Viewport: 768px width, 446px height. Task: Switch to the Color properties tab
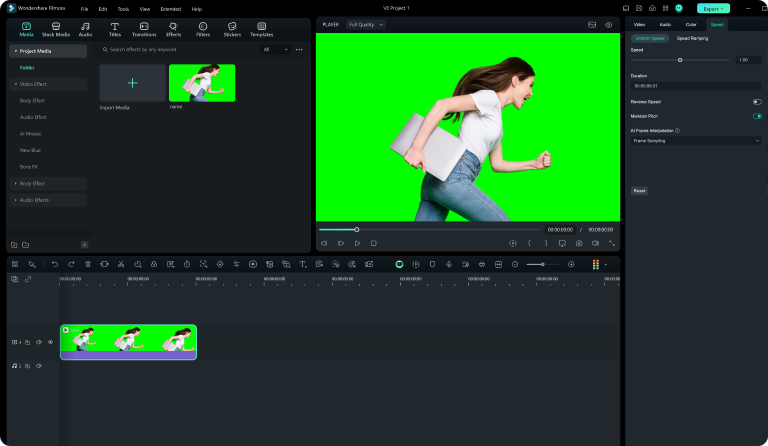(x=691, y=24)
